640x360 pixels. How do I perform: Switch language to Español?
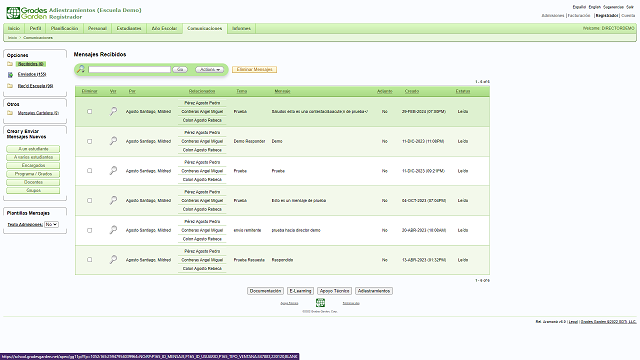[x=579, y=7]
